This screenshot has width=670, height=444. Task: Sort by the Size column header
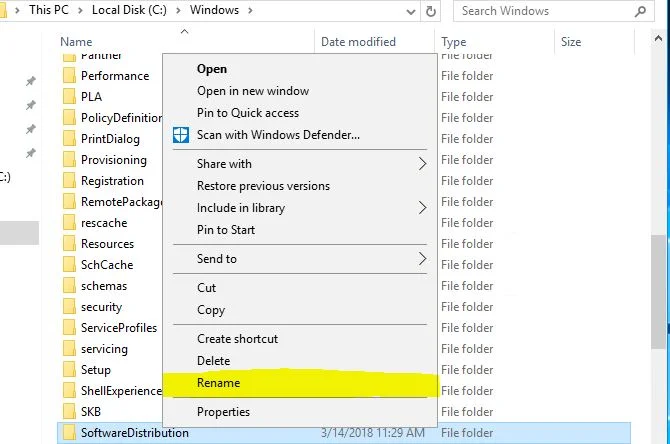point(571,42)
